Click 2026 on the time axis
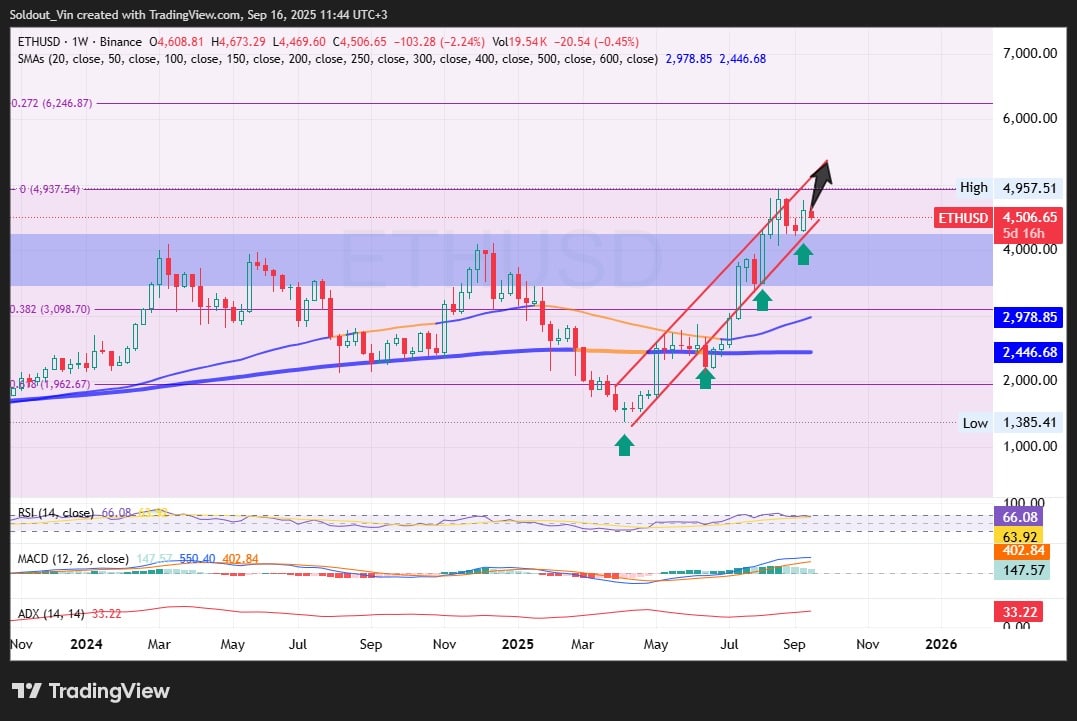 [x=941, y=645]
